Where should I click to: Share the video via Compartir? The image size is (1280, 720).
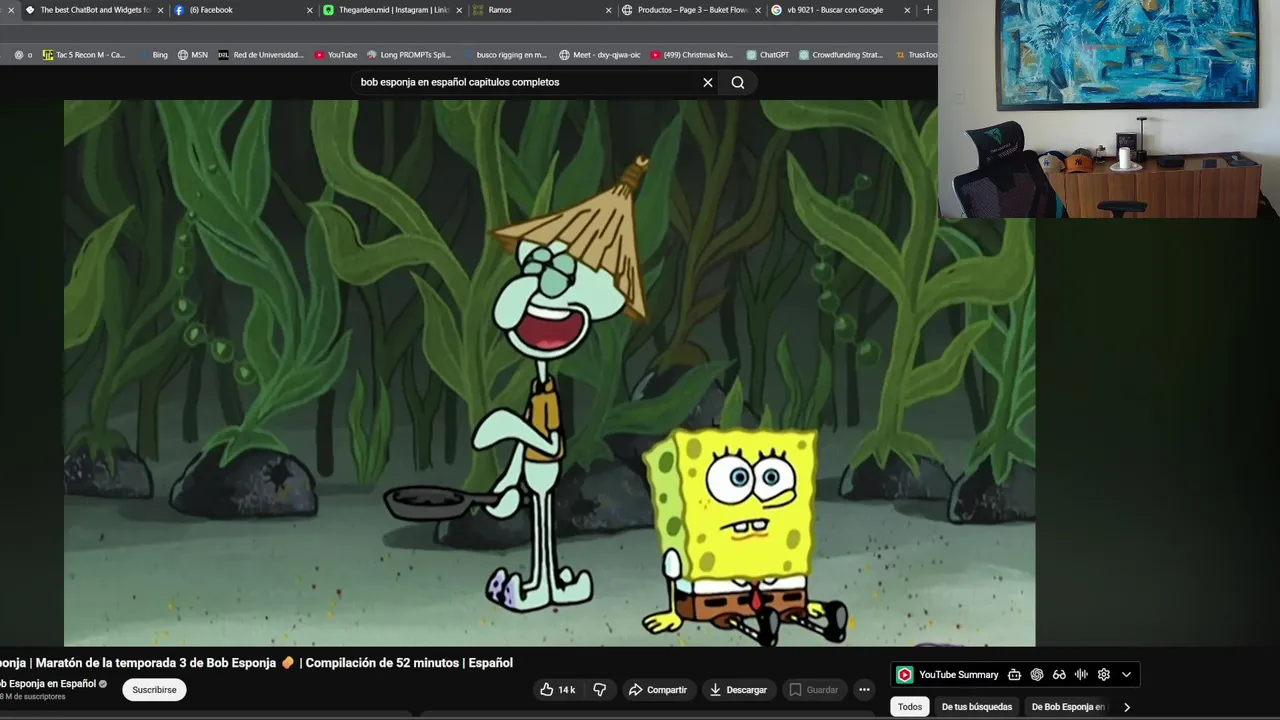coord(657,690)
